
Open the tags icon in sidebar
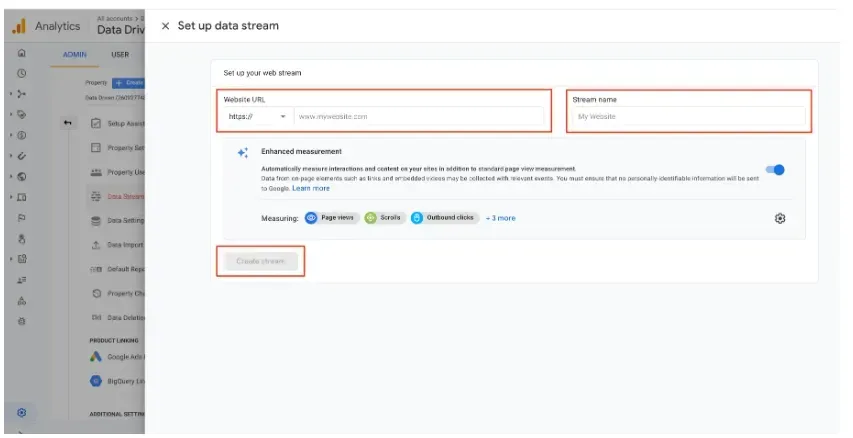pyautogui.click(x=22, y=115)
